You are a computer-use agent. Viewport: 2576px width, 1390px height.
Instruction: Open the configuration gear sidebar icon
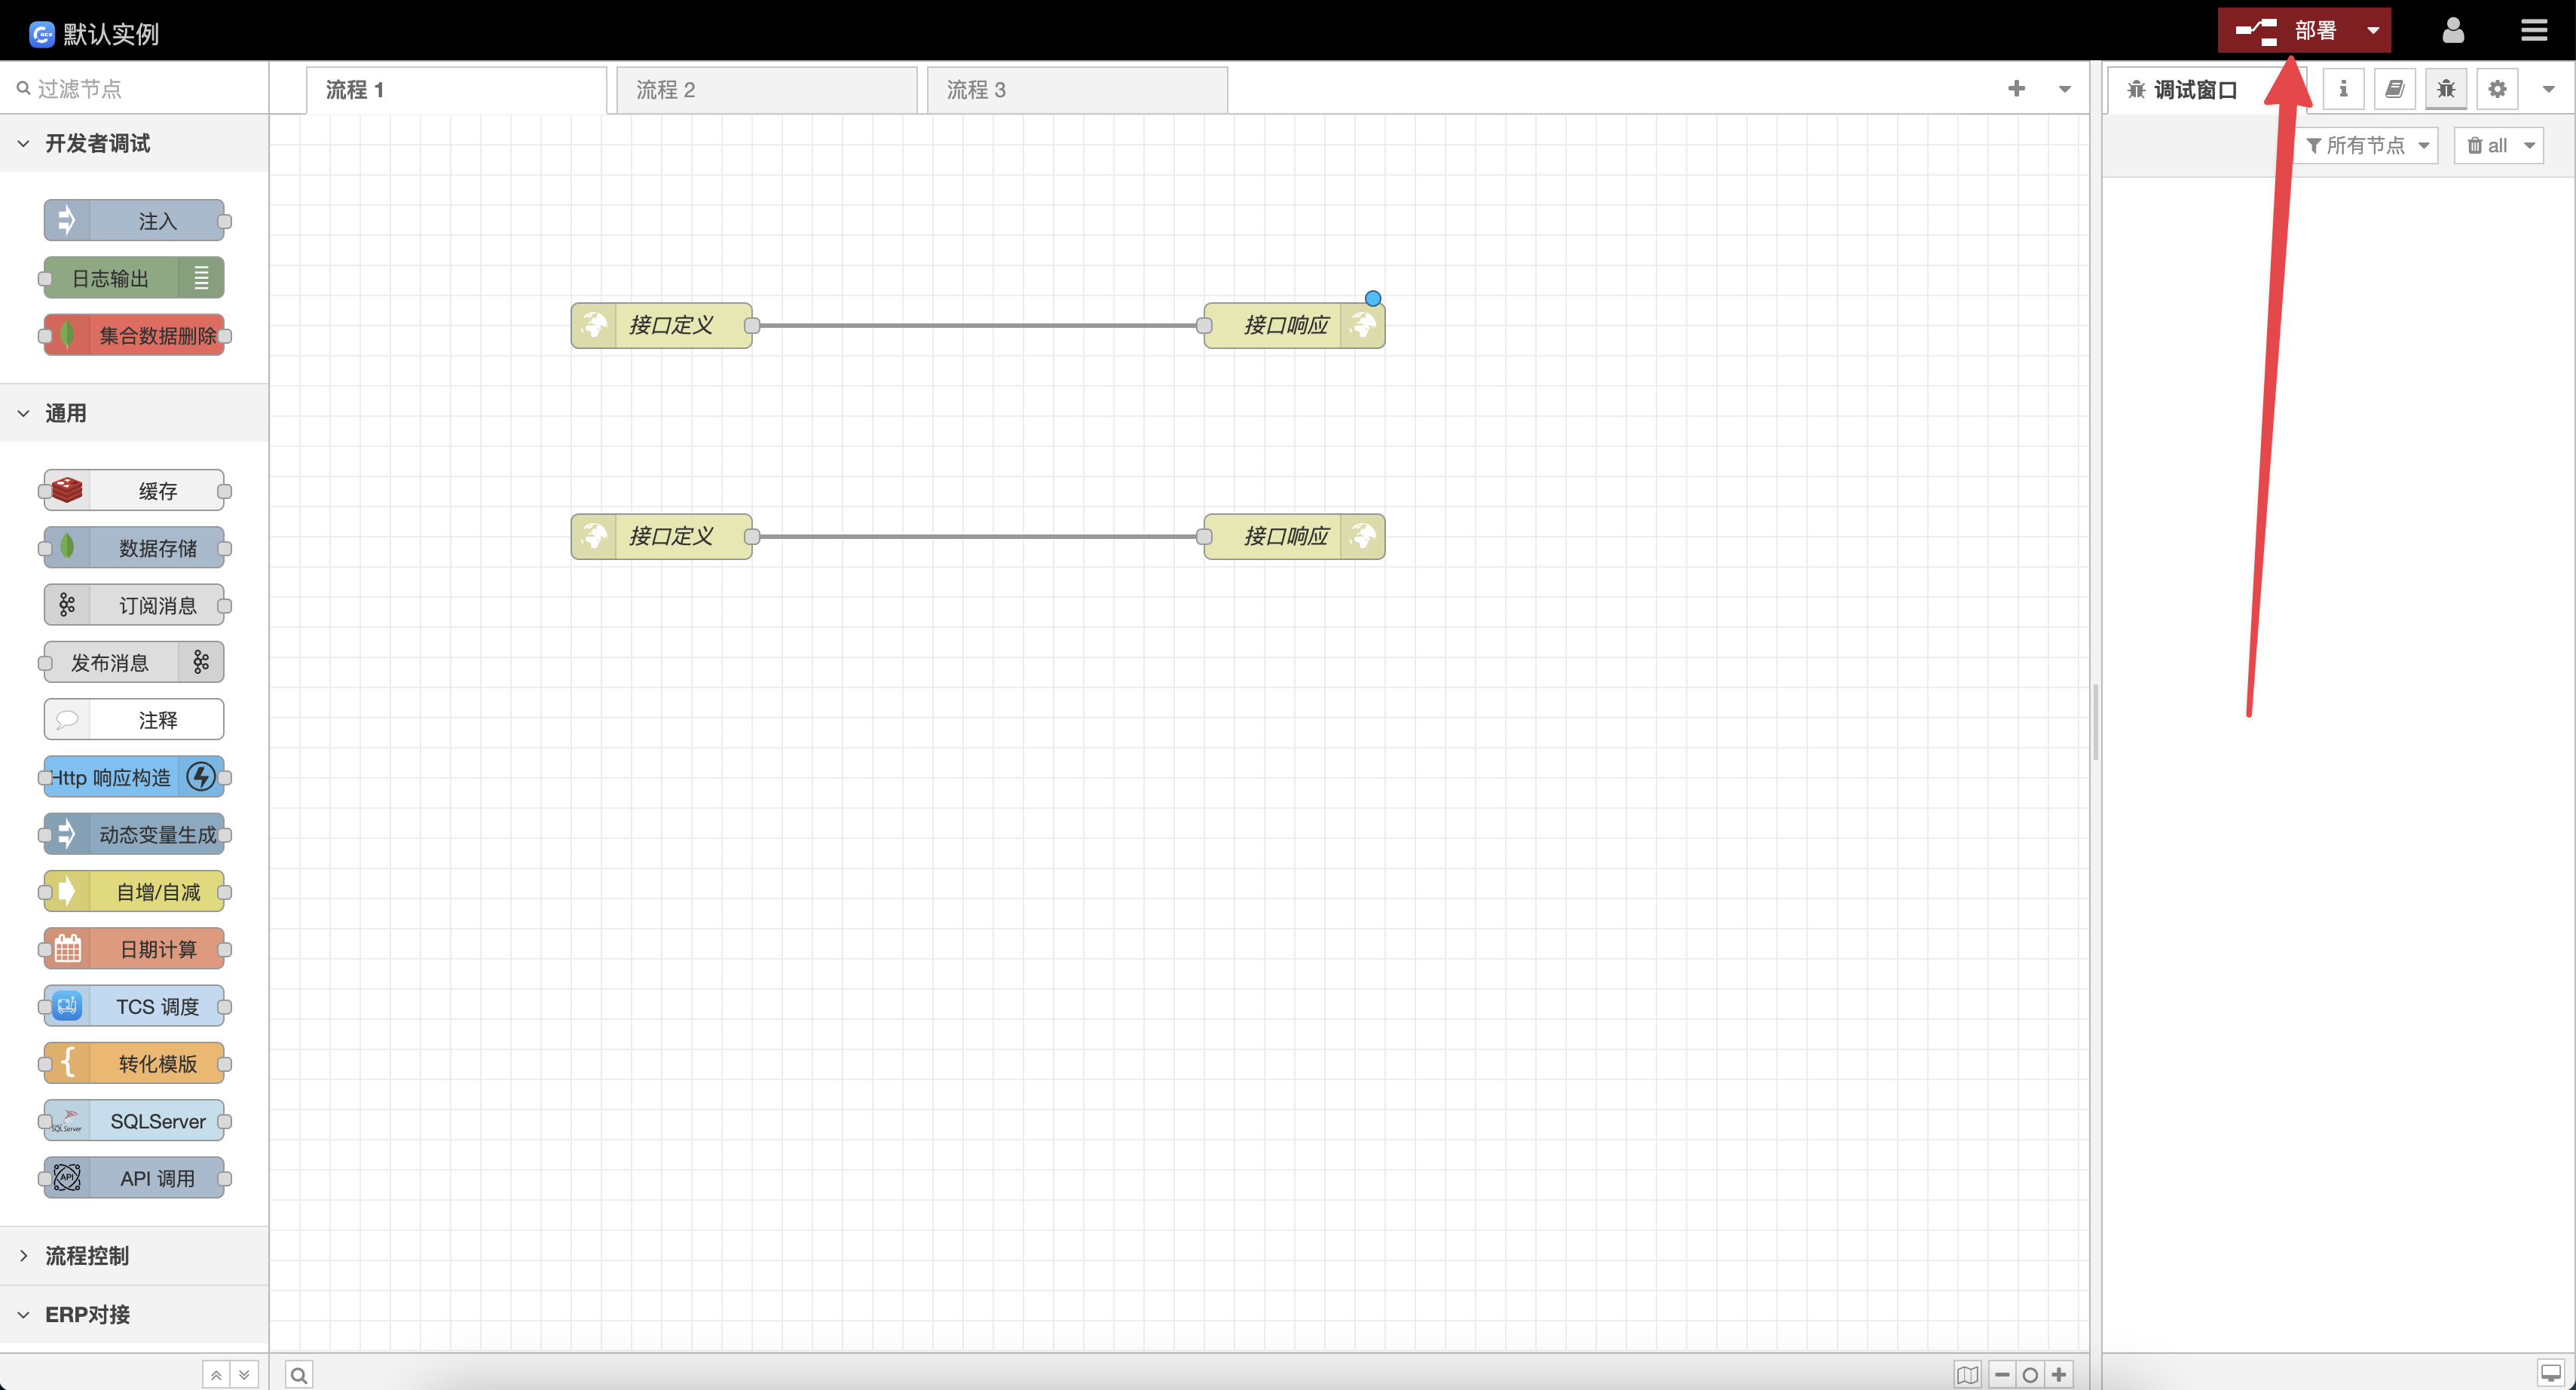coord(2497,89)
